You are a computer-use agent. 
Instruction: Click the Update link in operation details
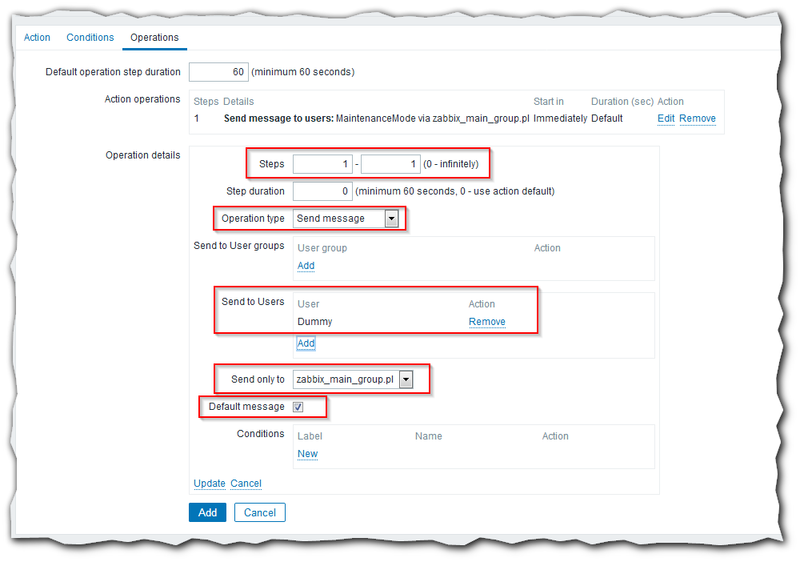pyautogui.click(x=209, y=484)
